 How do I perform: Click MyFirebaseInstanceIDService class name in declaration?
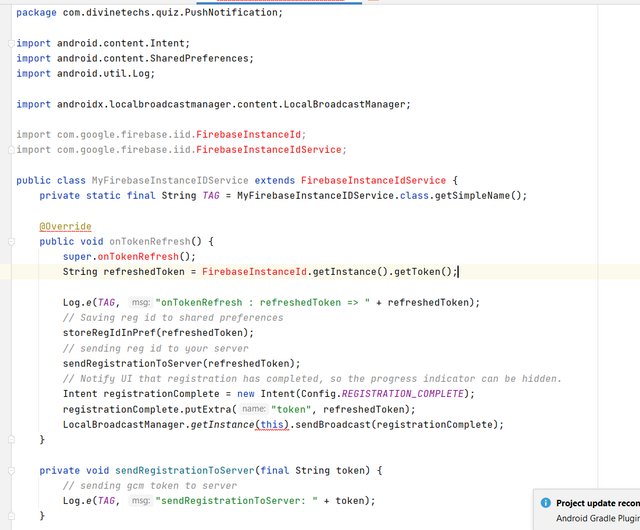click(x=170, y=180)
